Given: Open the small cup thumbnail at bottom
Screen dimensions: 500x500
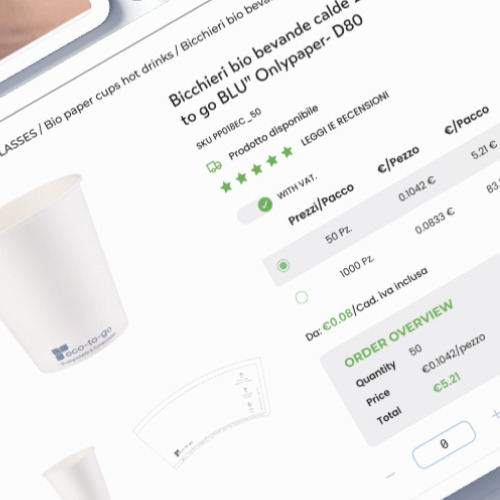Looking at the screenshot, I should pyautogui.click(x=78, y=473).
